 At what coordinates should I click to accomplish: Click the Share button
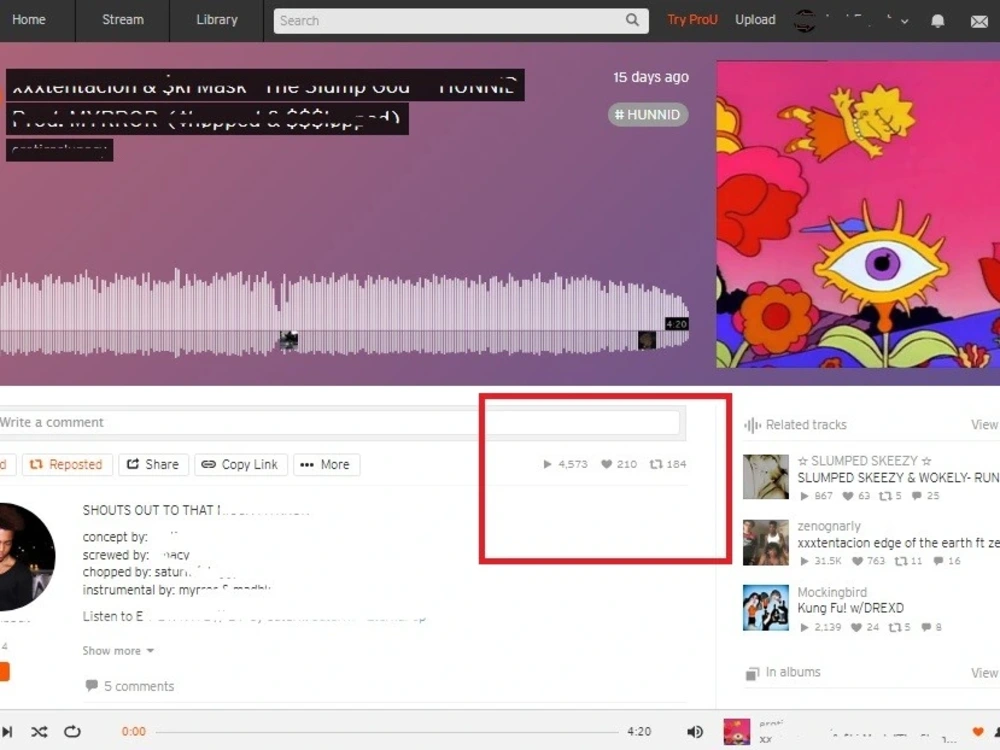(153, 464)
